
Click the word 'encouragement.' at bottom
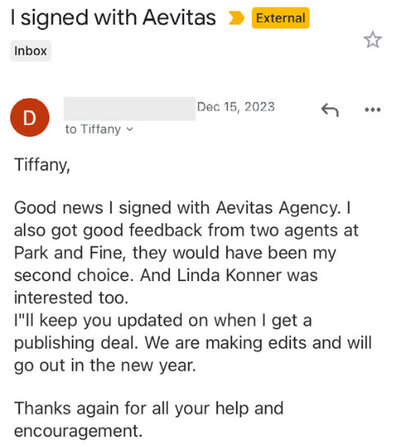point(78,431)
